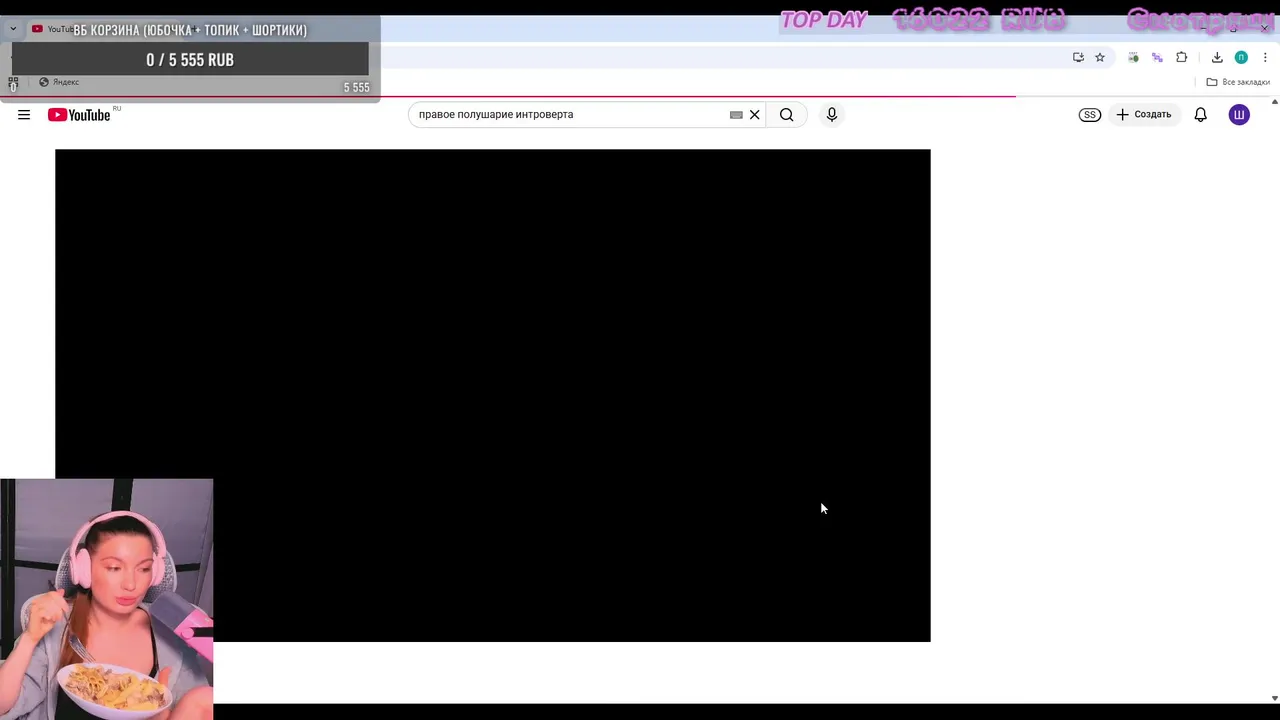Image resolution: width=1280 pixels, height=720 pixels.
Task: Open the Создать create menu
Action: coord(1144,115)
